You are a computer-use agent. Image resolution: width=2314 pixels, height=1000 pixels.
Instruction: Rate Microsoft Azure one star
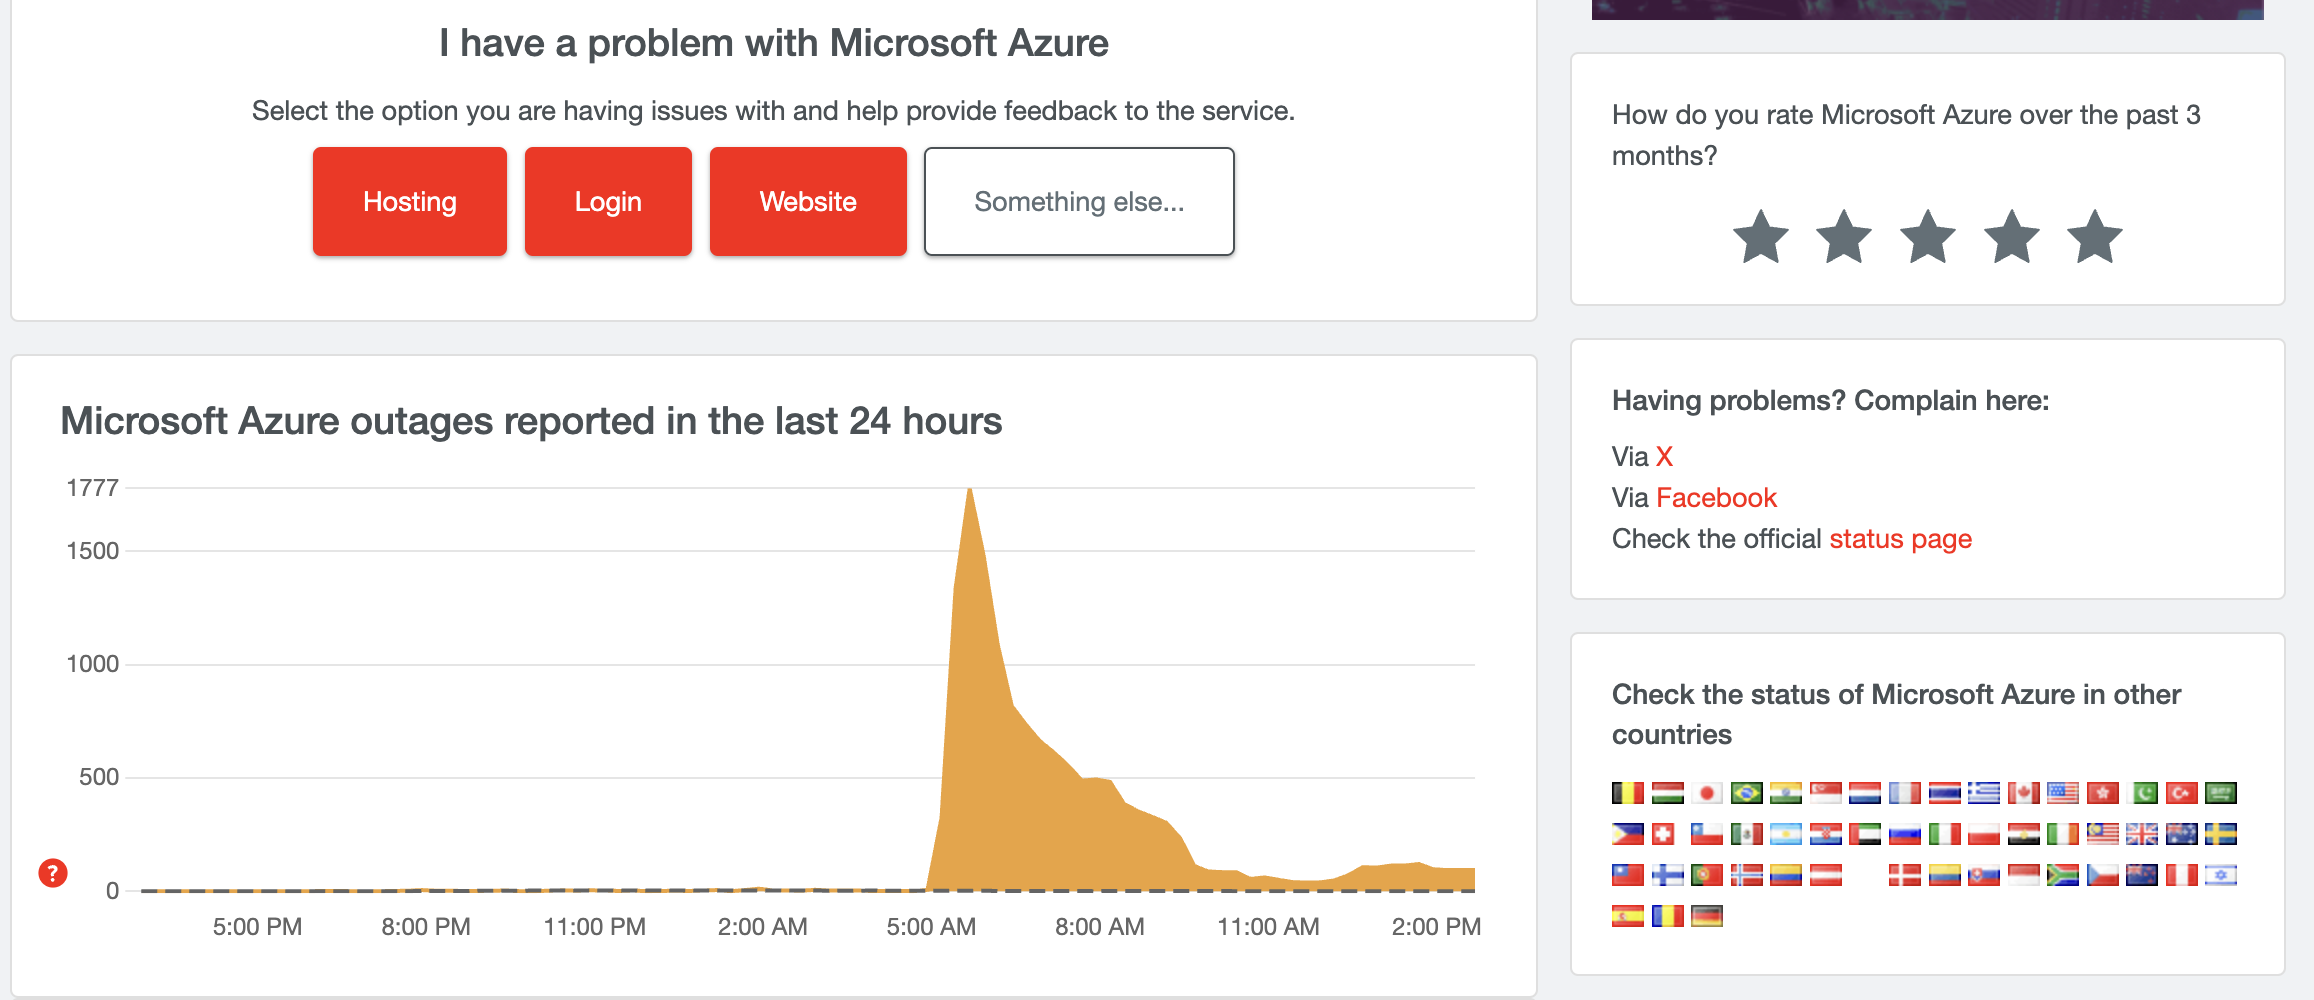pyautogui.click(x=1760, y=237)
